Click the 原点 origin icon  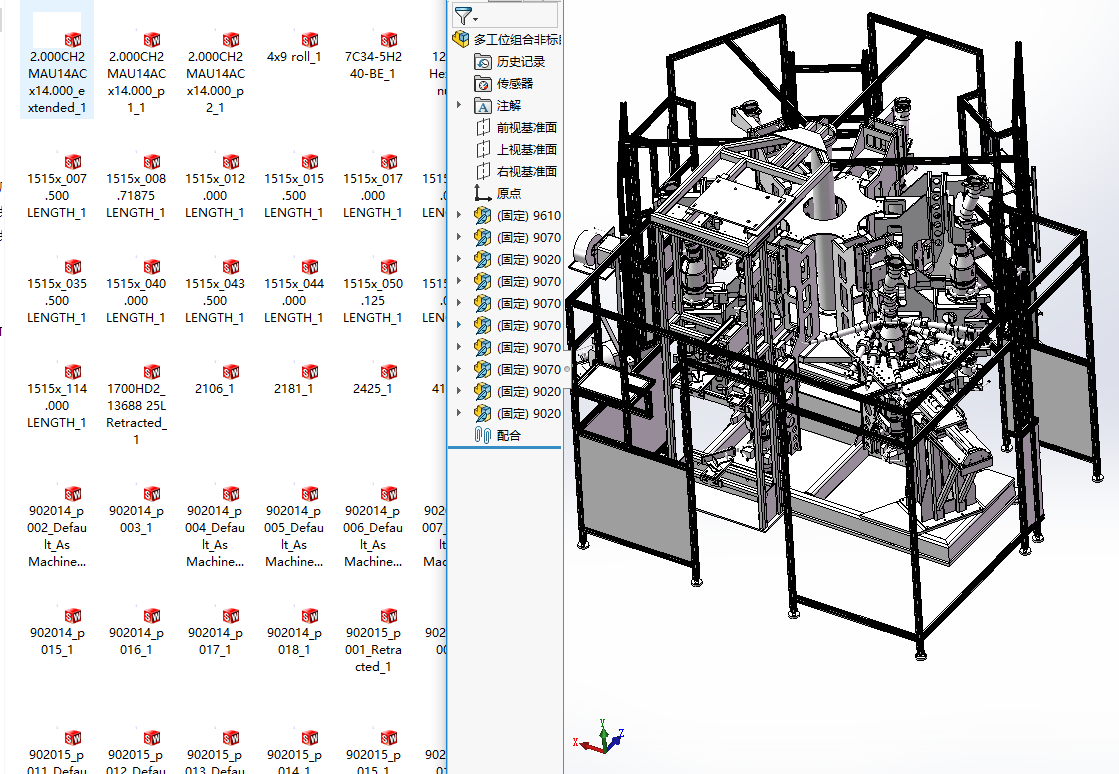click(483, 194)
